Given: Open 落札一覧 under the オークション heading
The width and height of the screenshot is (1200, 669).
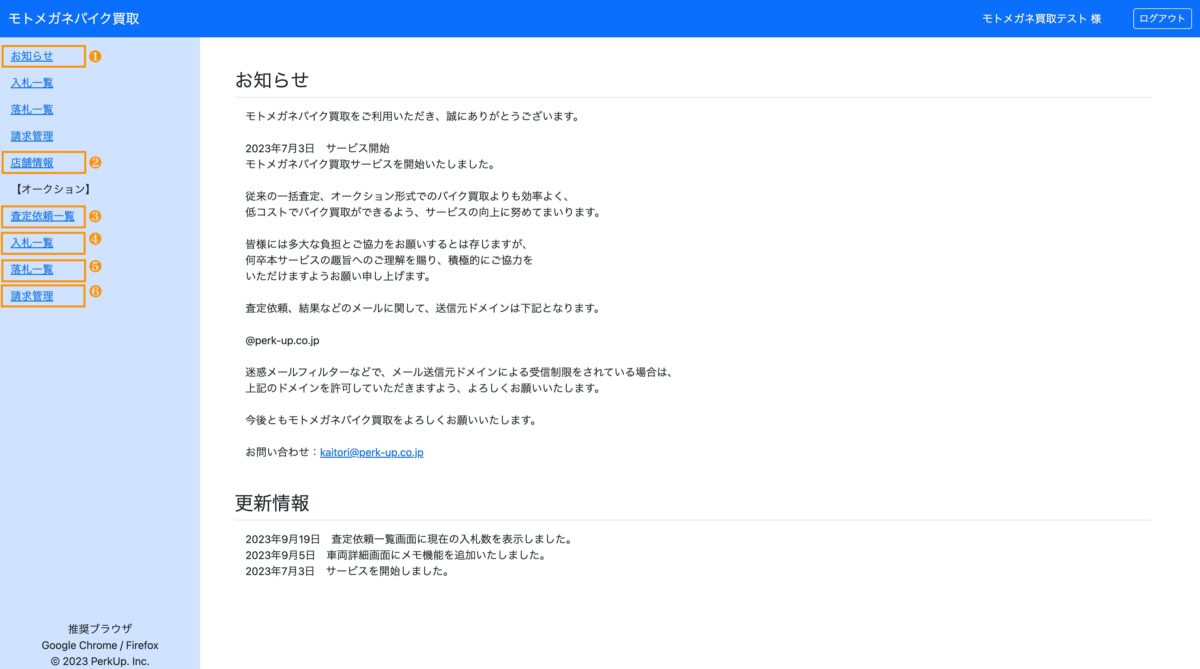Looking at the screenshot, I should point(32,270).
